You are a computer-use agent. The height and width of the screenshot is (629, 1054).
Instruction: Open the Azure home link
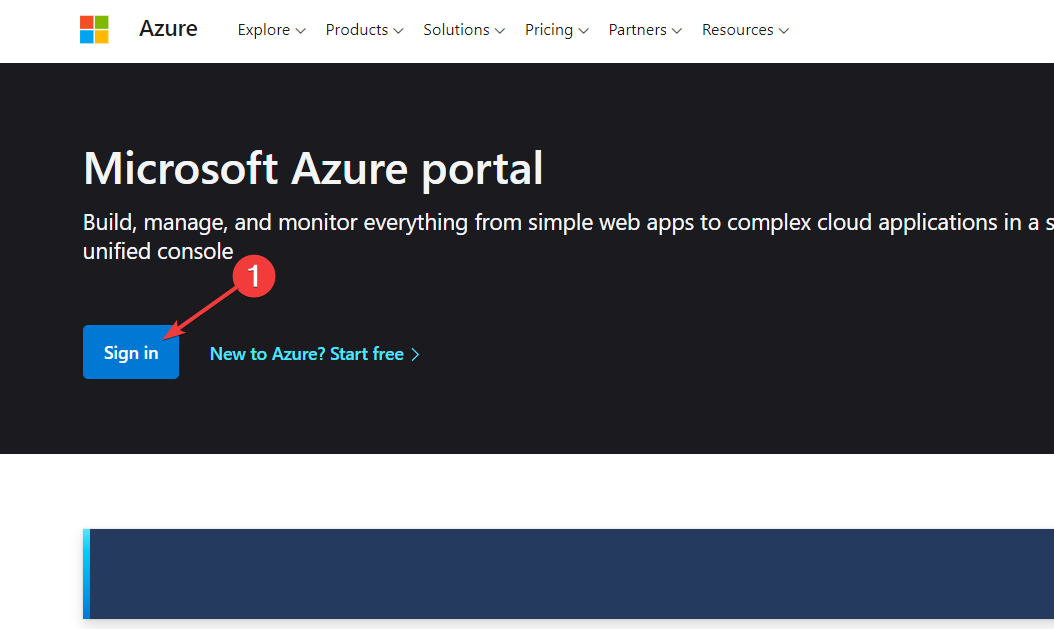click(168, 29)
